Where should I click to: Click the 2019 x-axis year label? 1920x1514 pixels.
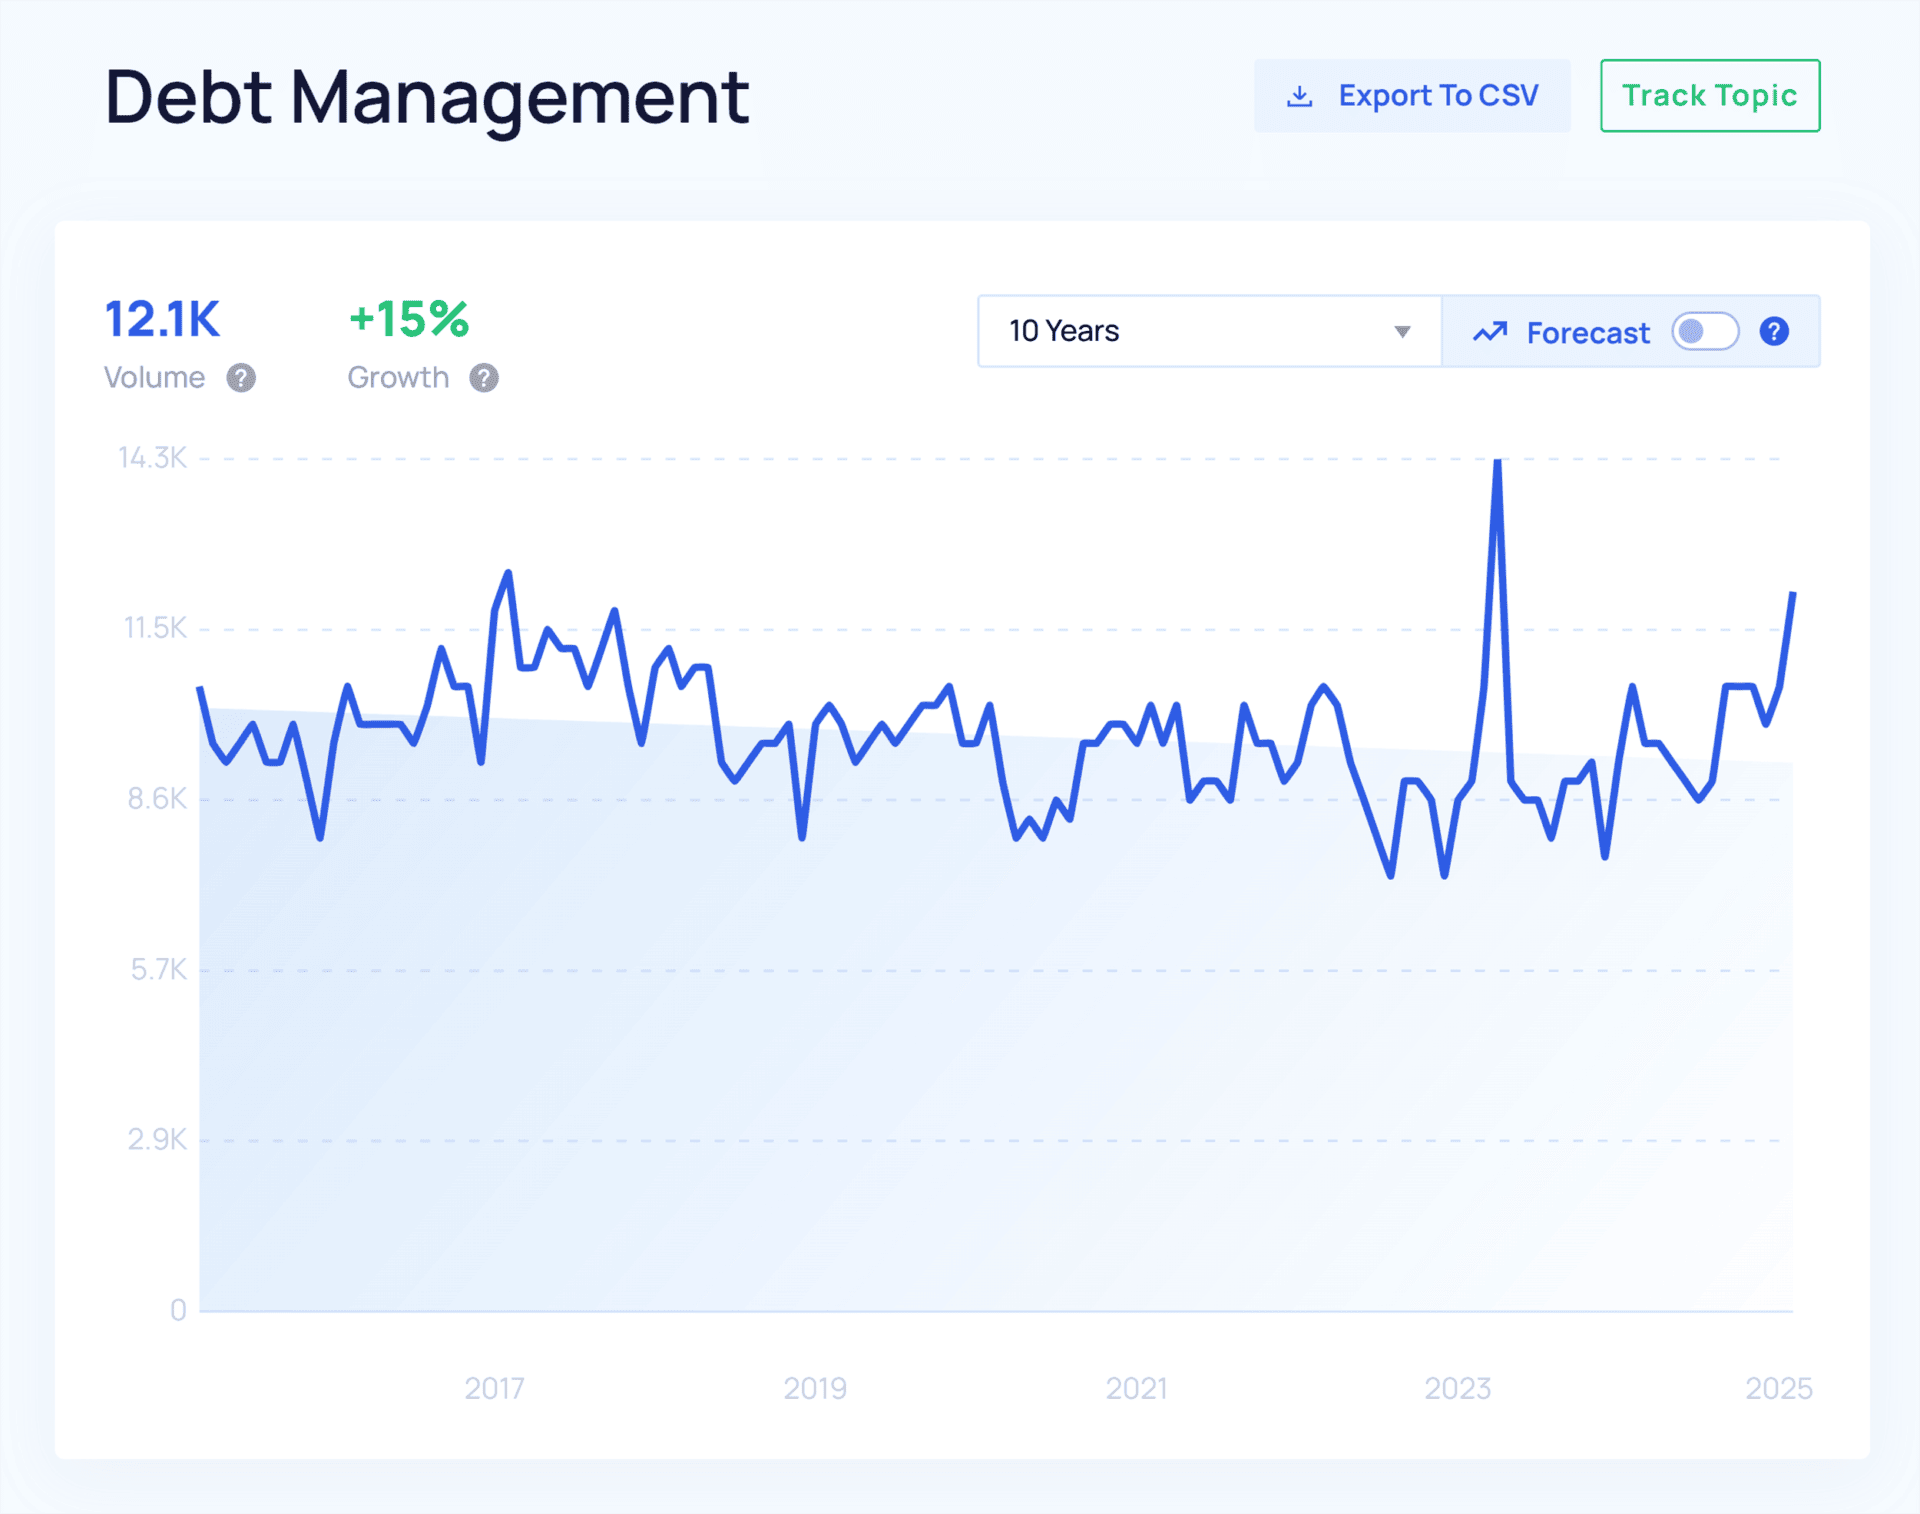(815, 1388)
